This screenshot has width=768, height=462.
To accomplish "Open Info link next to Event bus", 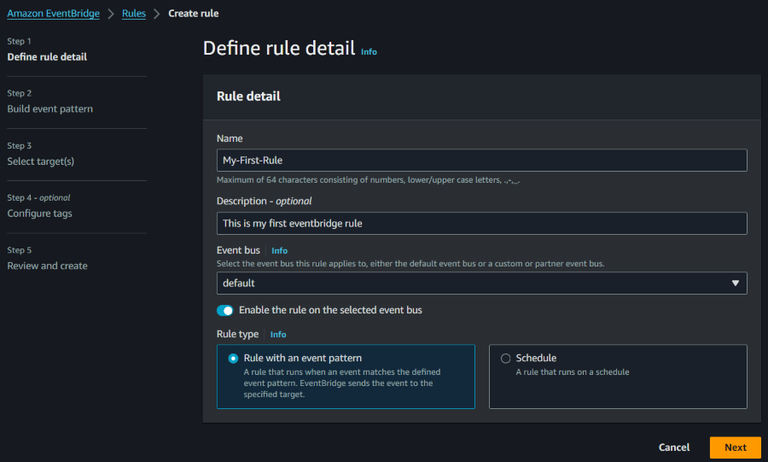I will click(x=279, y=250).
